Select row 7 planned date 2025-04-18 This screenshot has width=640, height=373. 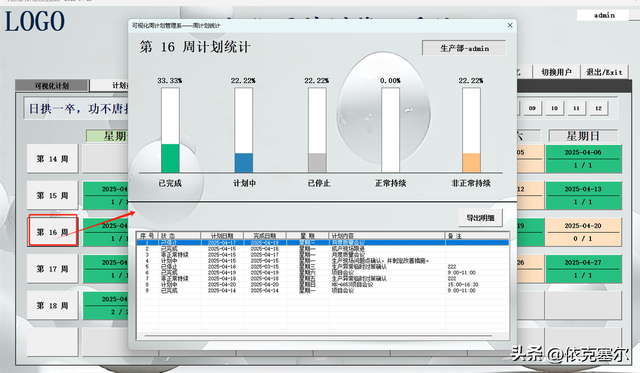(323, 278)
